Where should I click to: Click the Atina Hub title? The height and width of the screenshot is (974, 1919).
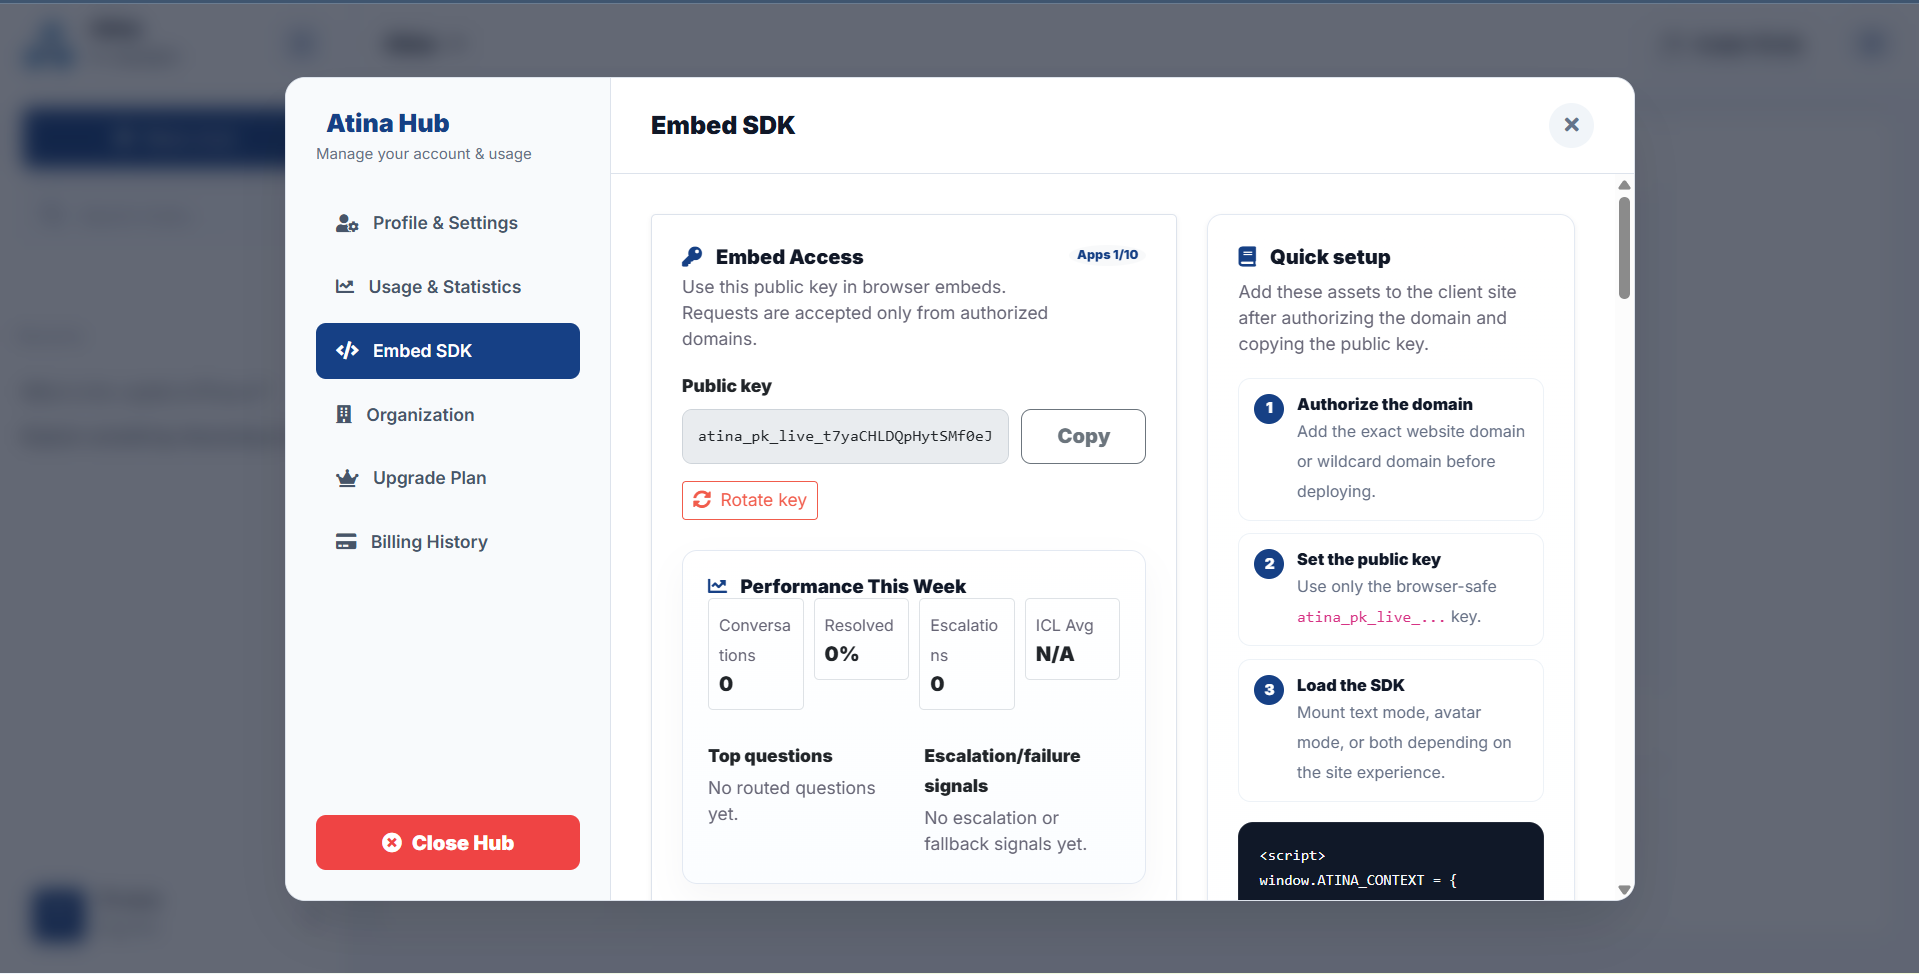[388, 123]
